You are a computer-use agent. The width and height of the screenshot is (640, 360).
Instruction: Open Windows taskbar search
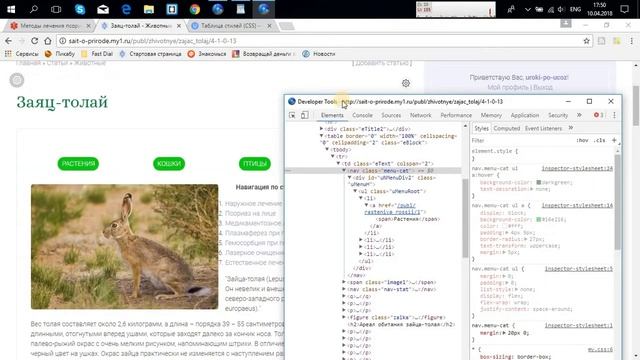pyautogui.click(x=34, y=9)
